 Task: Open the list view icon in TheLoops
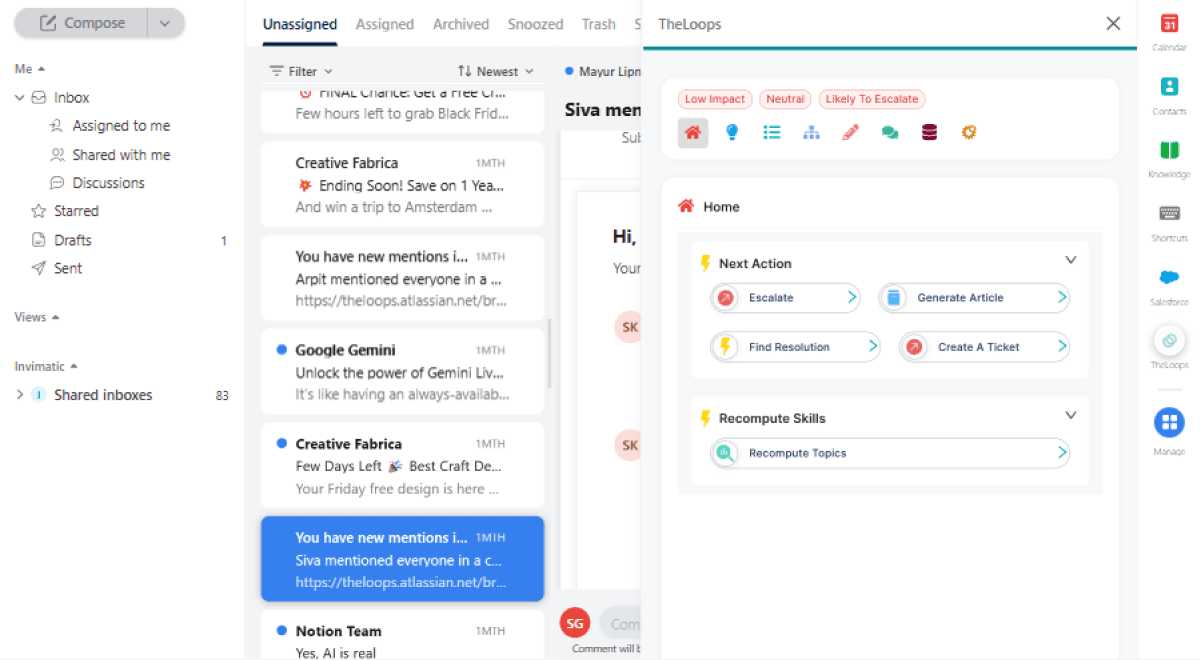[771, 132]
